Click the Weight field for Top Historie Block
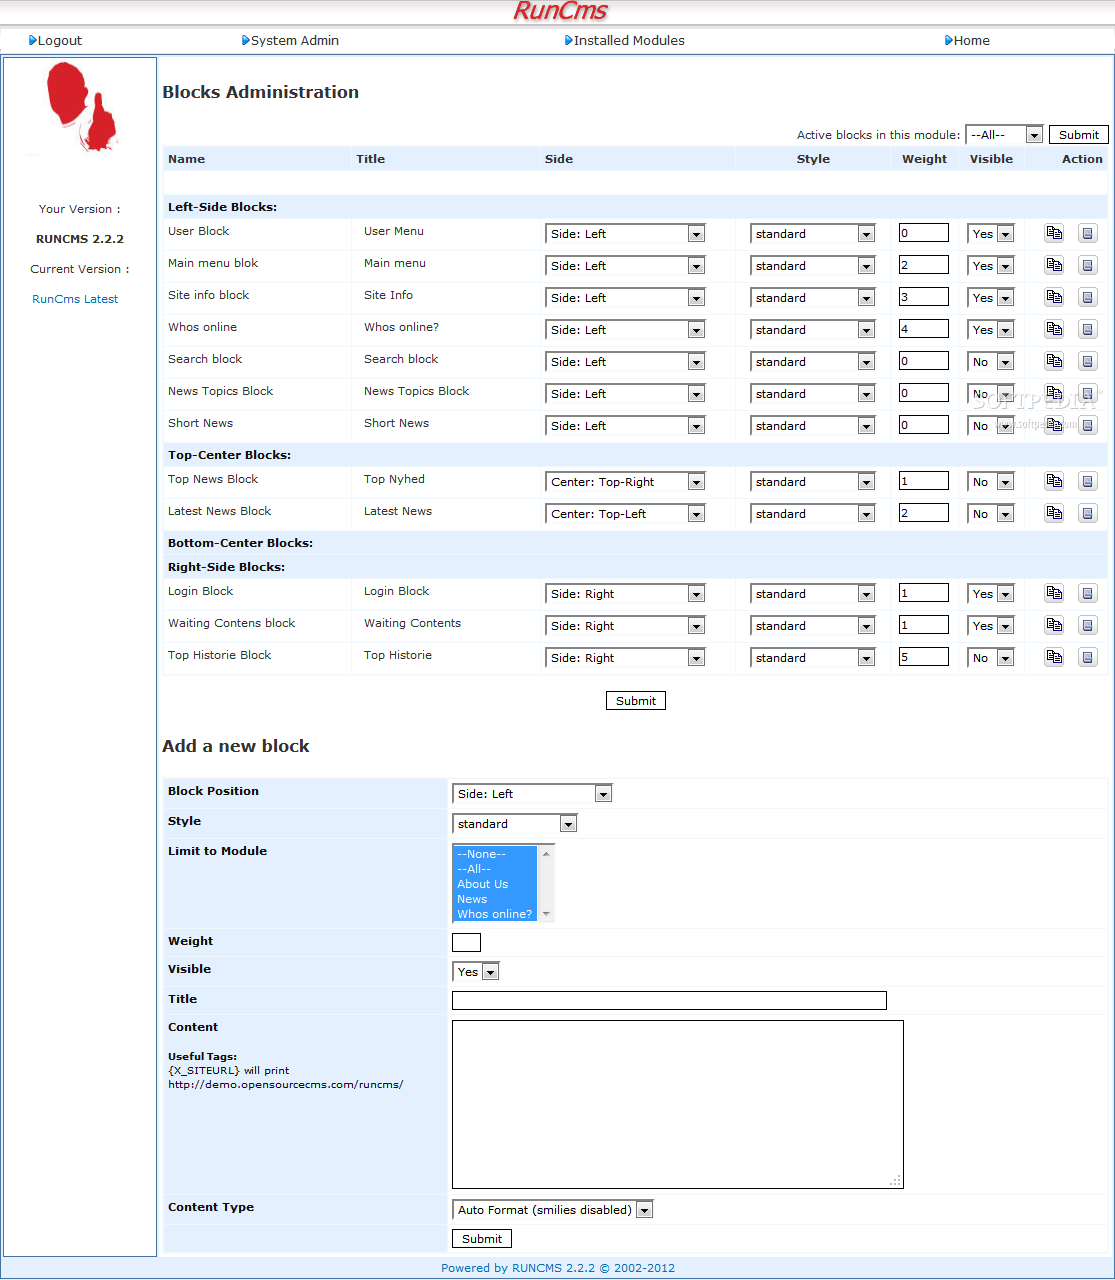This screenshot has height=1280, width=1115. coord(924,657)
